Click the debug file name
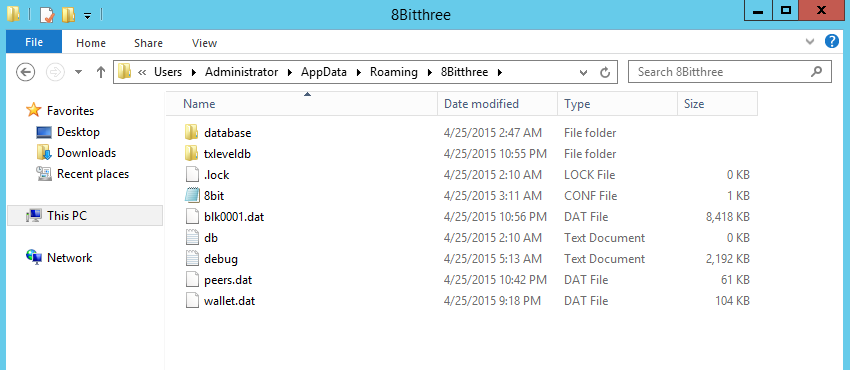Image resolution: width=850 pixels, height=370 pixels. [x=221, y=259]
